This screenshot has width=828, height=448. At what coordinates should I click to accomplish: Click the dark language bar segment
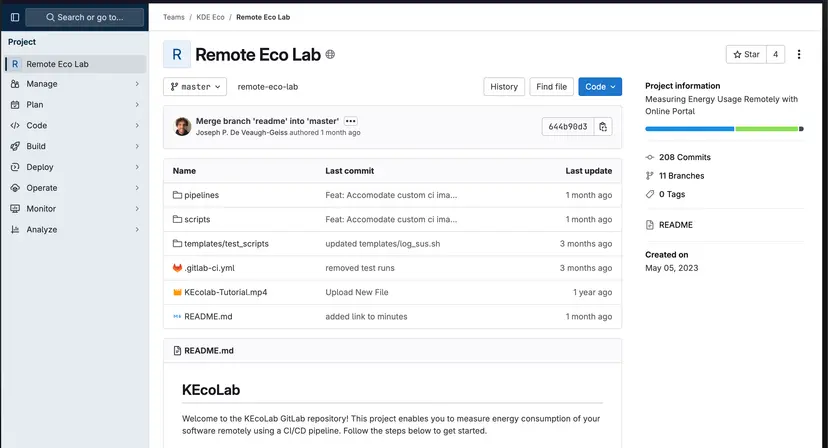pyautogui.click(x=801, y=129)
